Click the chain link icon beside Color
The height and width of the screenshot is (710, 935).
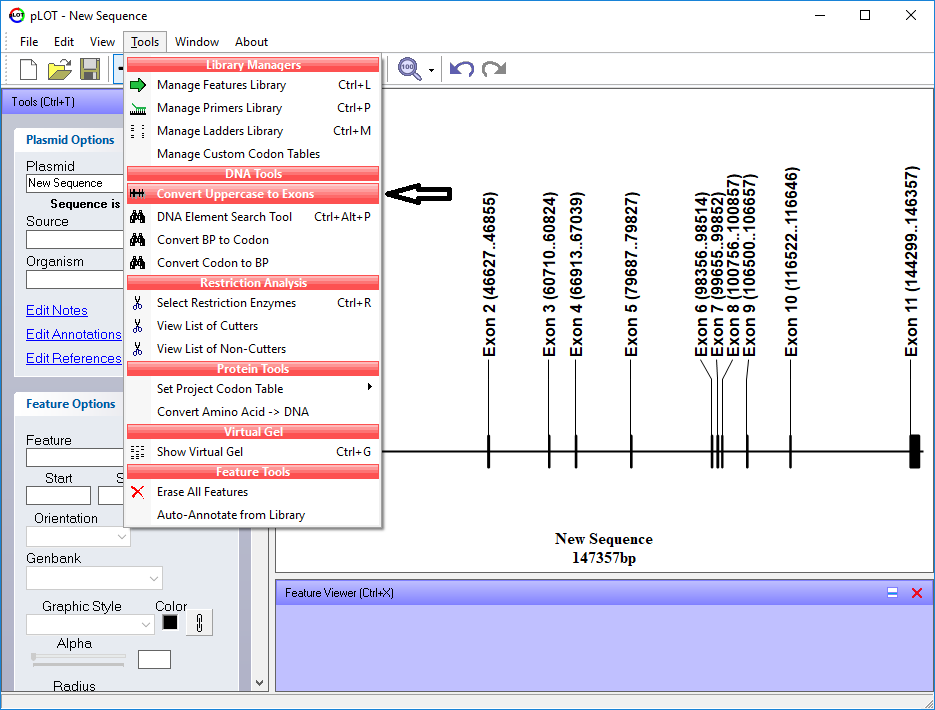pyautogui.click(x=199, y=623)
